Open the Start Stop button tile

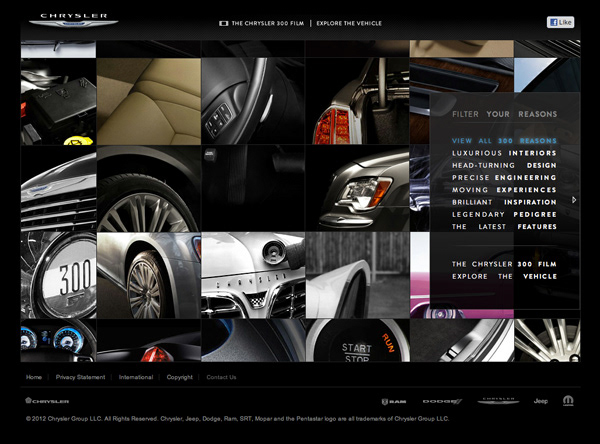357,340
